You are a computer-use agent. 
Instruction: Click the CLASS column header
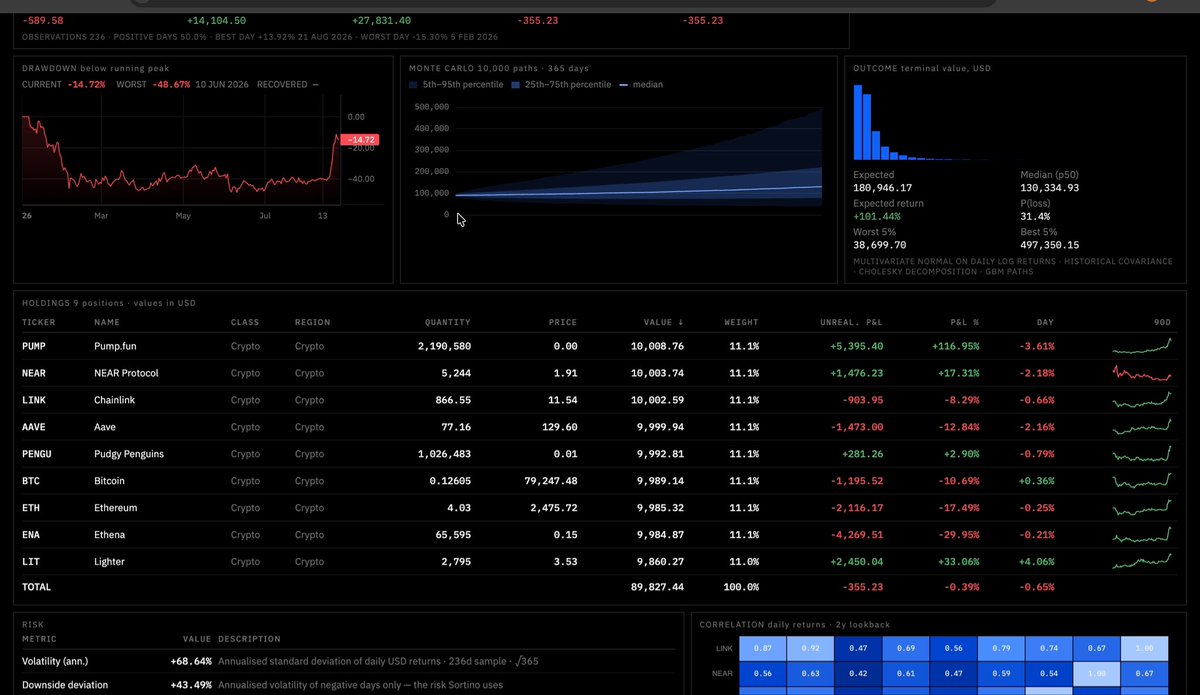pyautogui.click(x=245, y=322)
